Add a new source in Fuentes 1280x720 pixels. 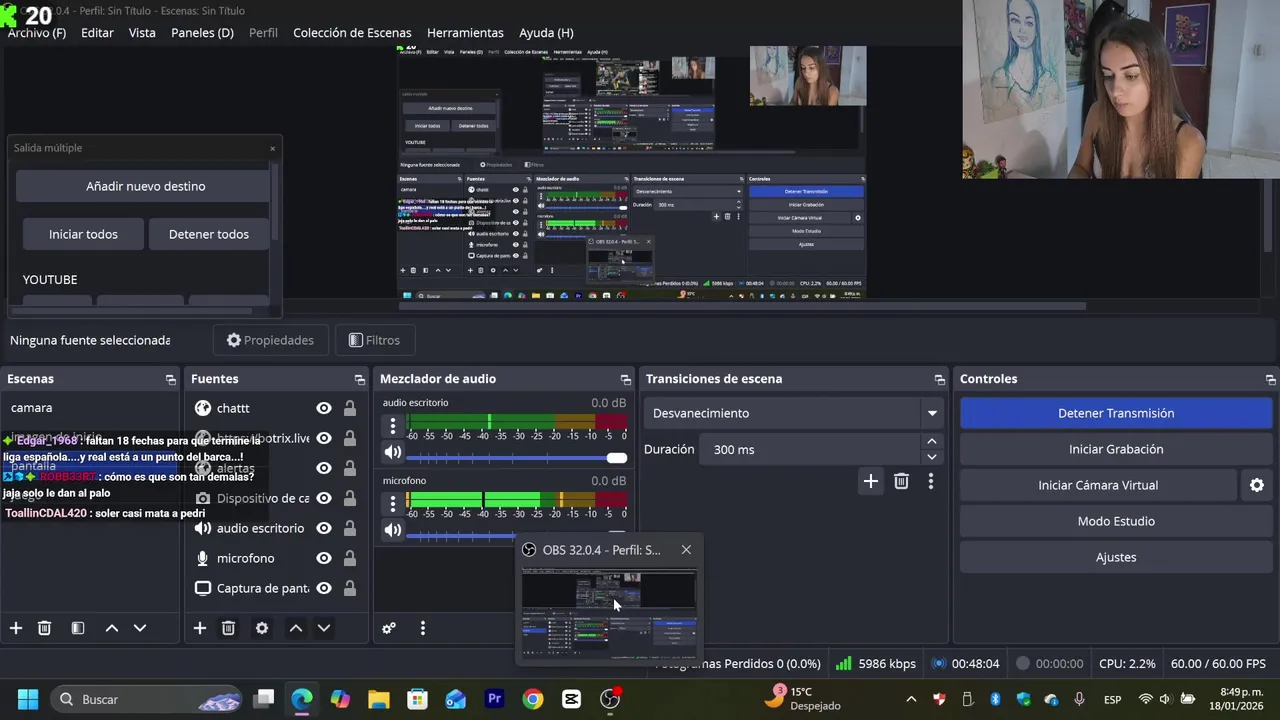(x=200, y=628)
